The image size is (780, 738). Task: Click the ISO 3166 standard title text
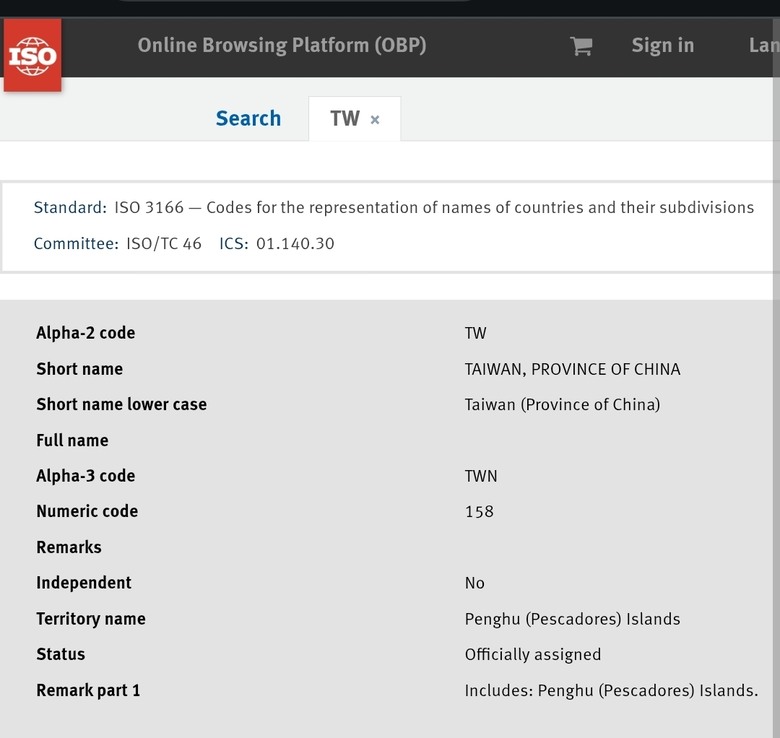point(434,207)
